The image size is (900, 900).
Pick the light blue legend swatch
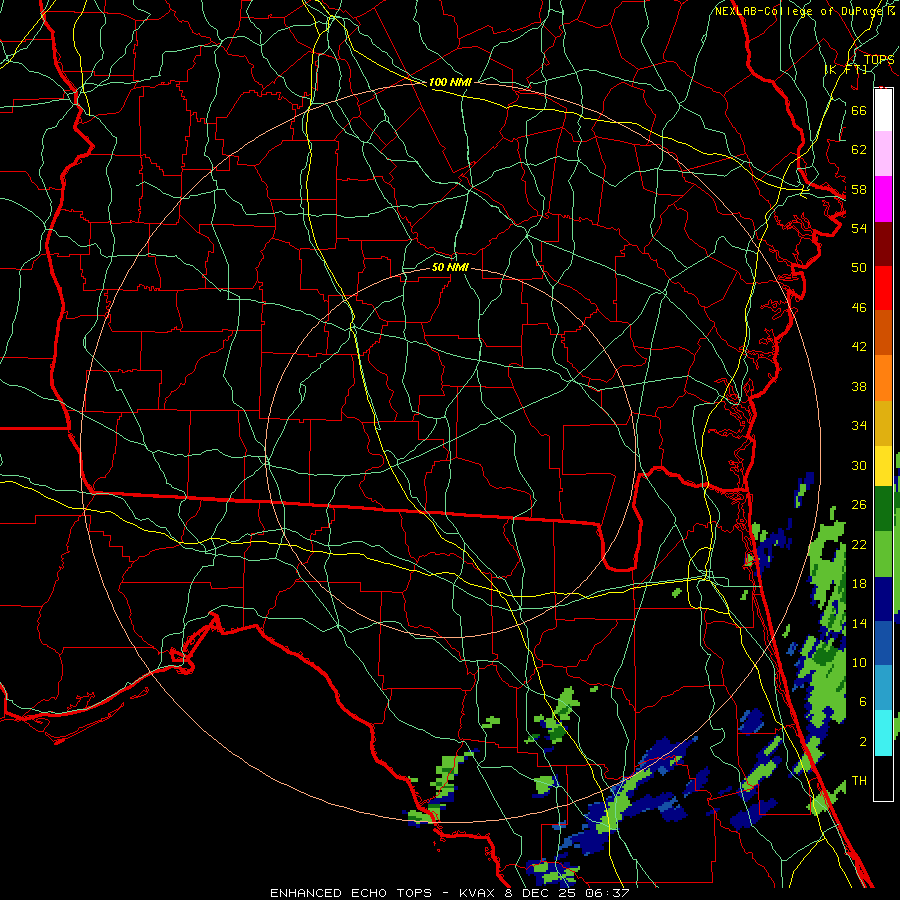click(x=883, y=687)
